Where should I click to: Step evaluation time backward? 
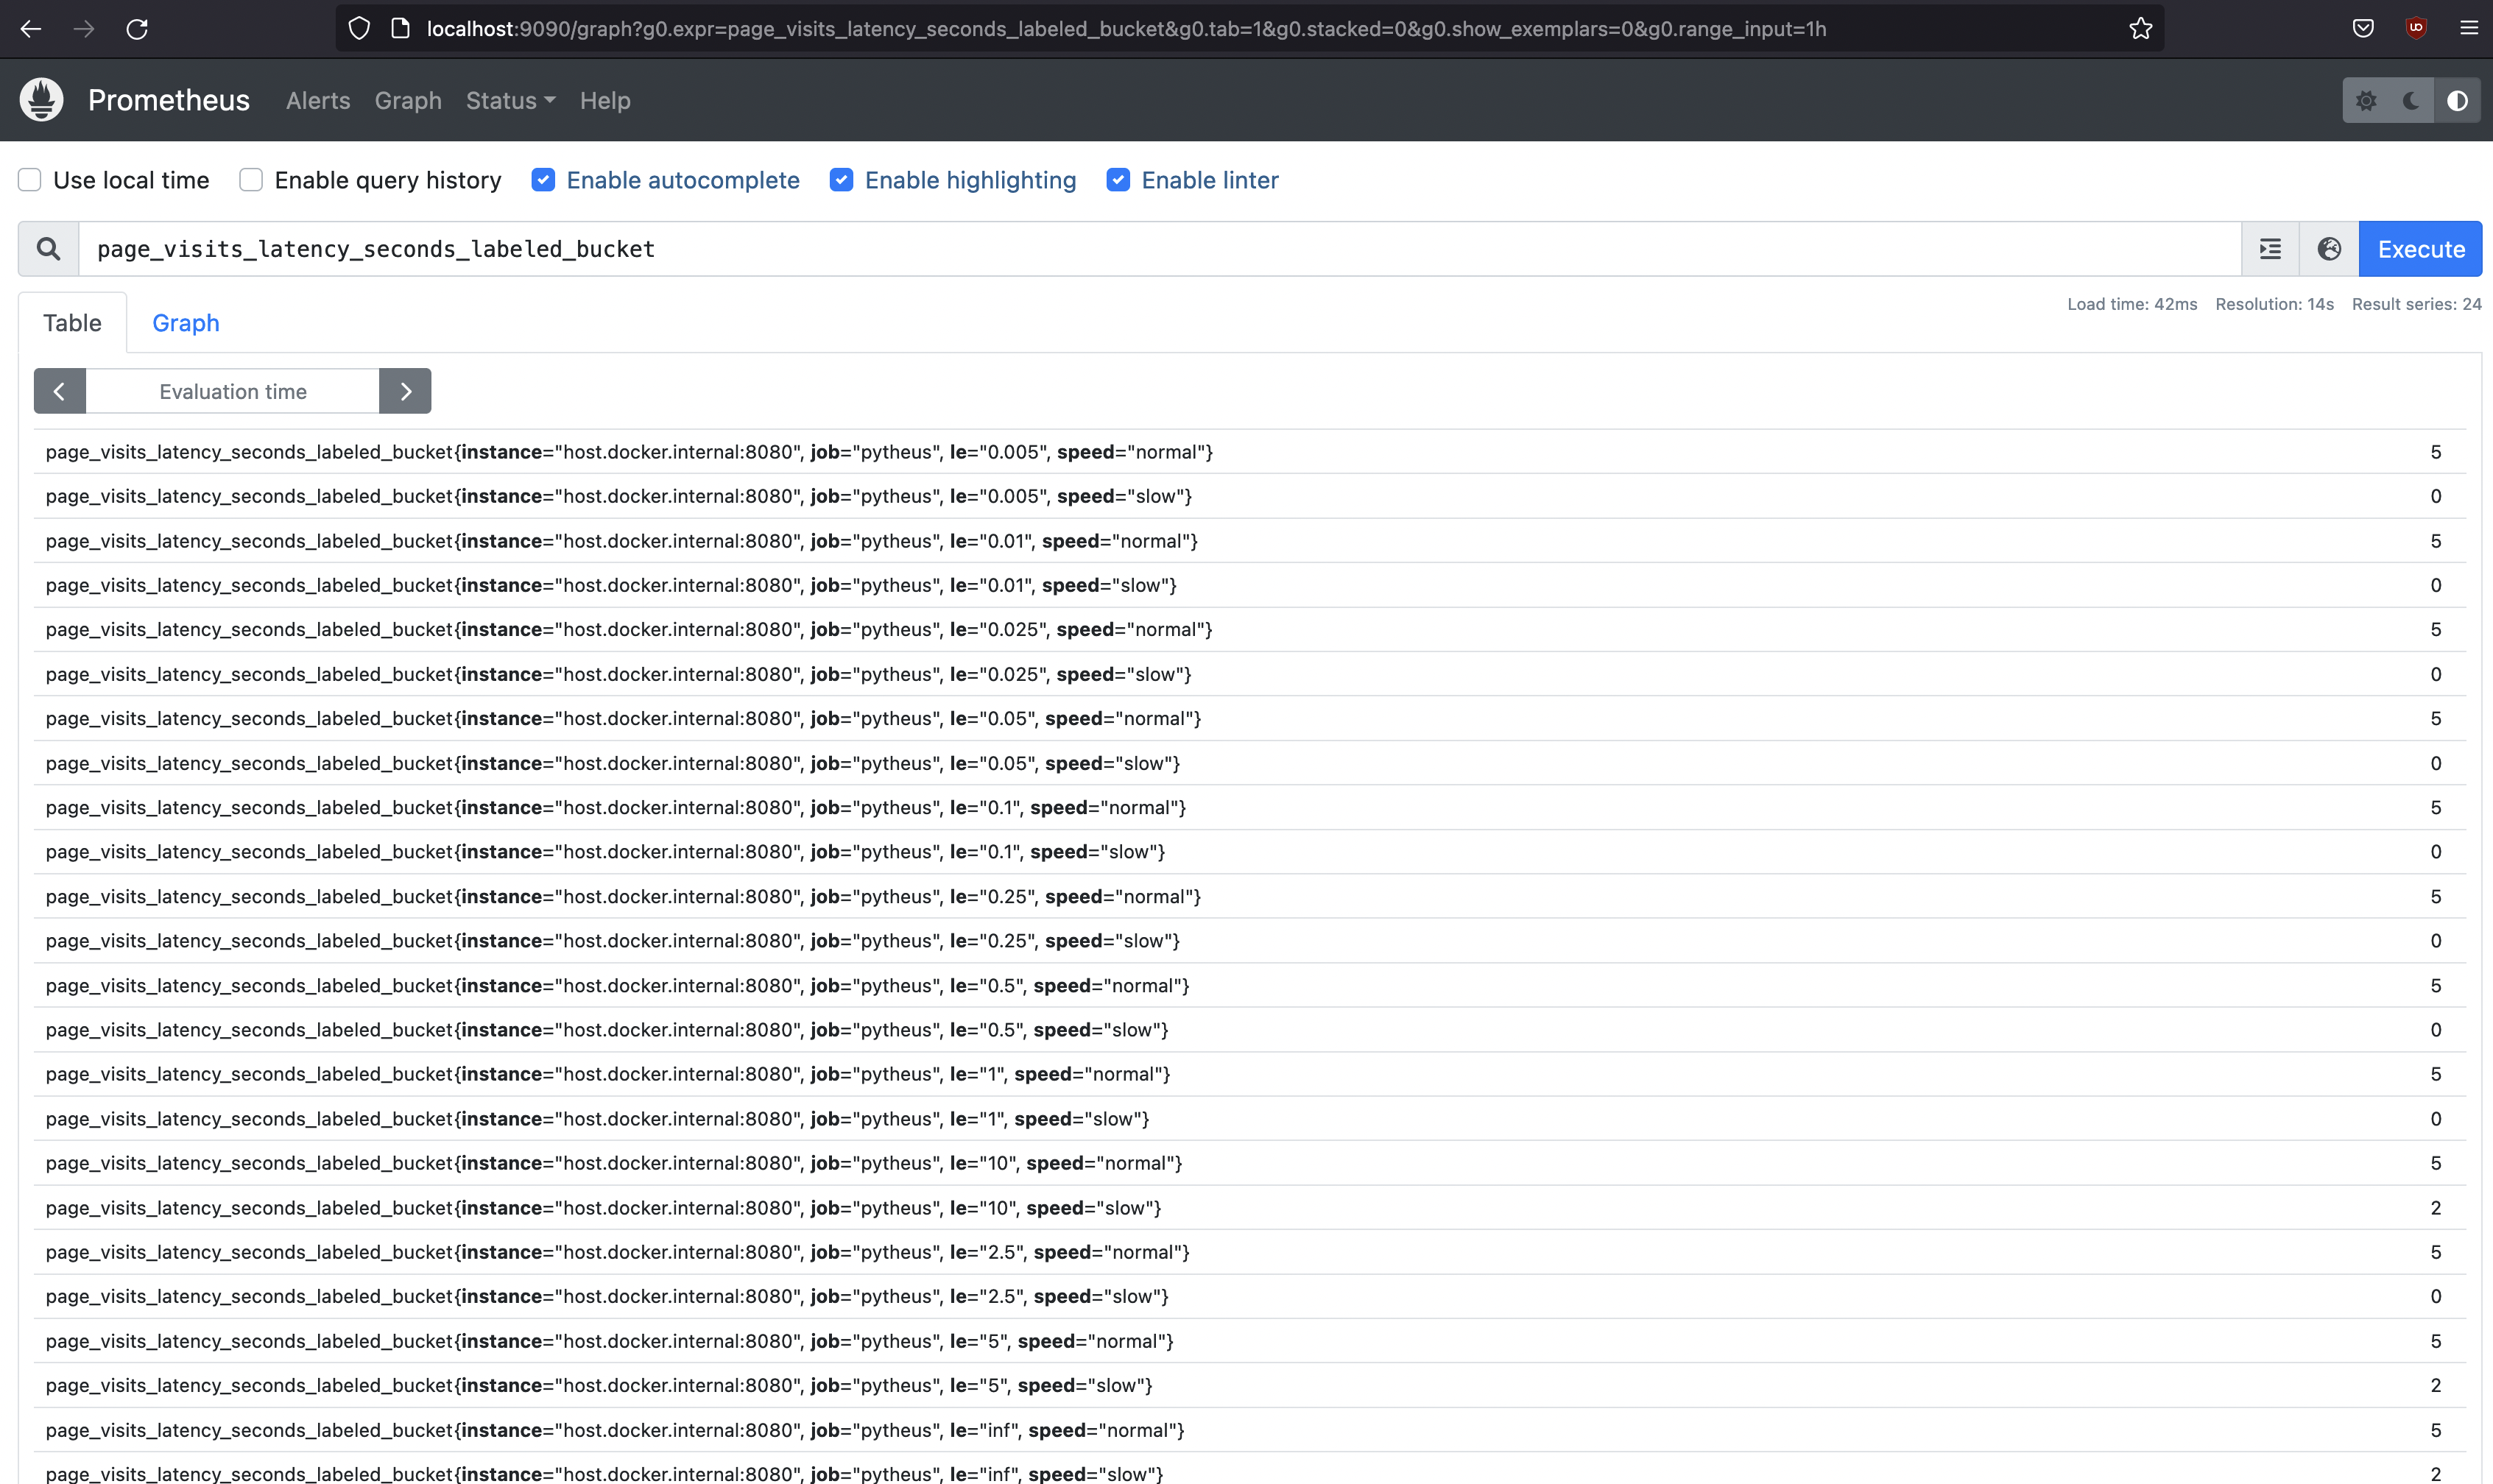[x=59, y=391]
